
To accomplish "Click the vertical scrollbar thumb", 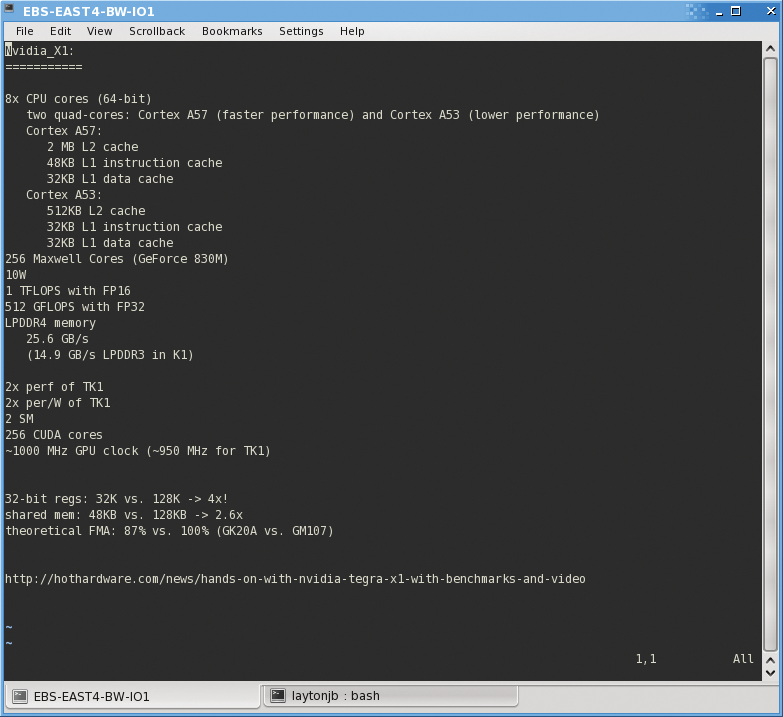I will (x=770, y=355).
